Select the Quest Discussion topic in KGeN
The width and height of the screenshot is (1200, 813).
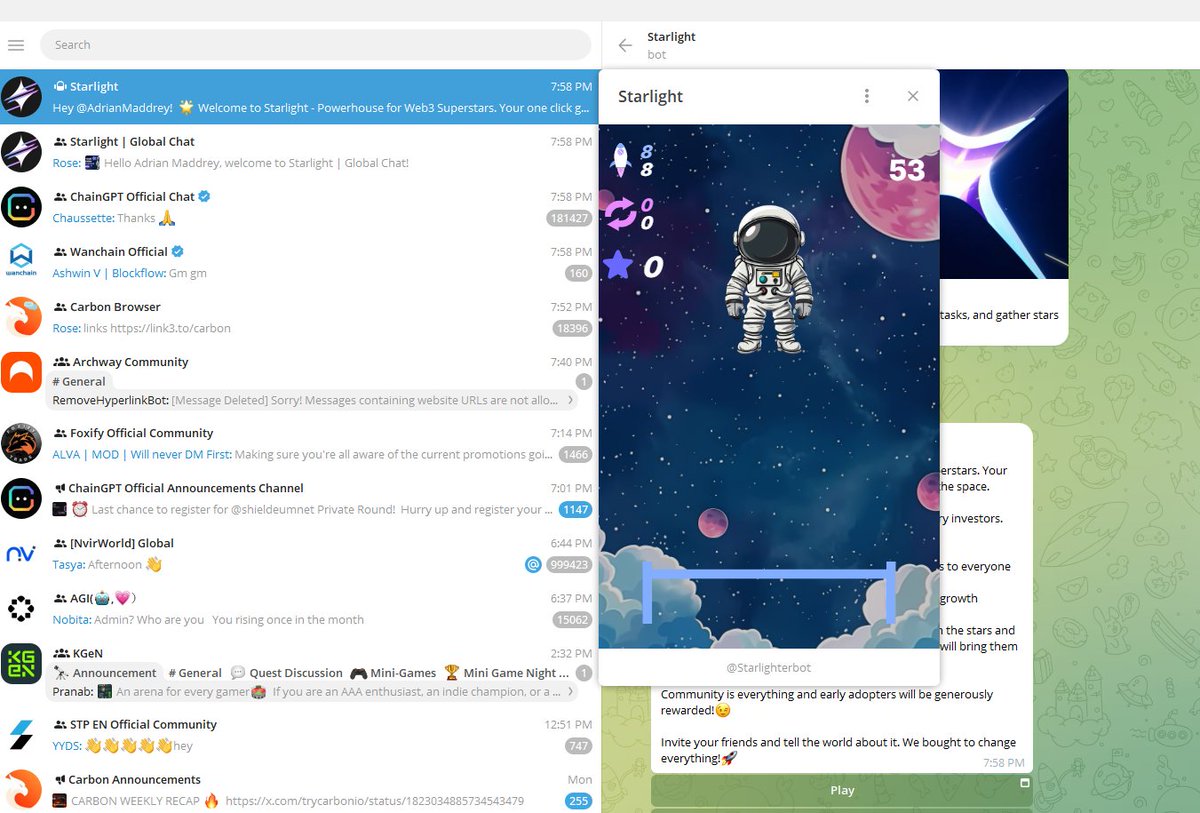click(287, 673)
